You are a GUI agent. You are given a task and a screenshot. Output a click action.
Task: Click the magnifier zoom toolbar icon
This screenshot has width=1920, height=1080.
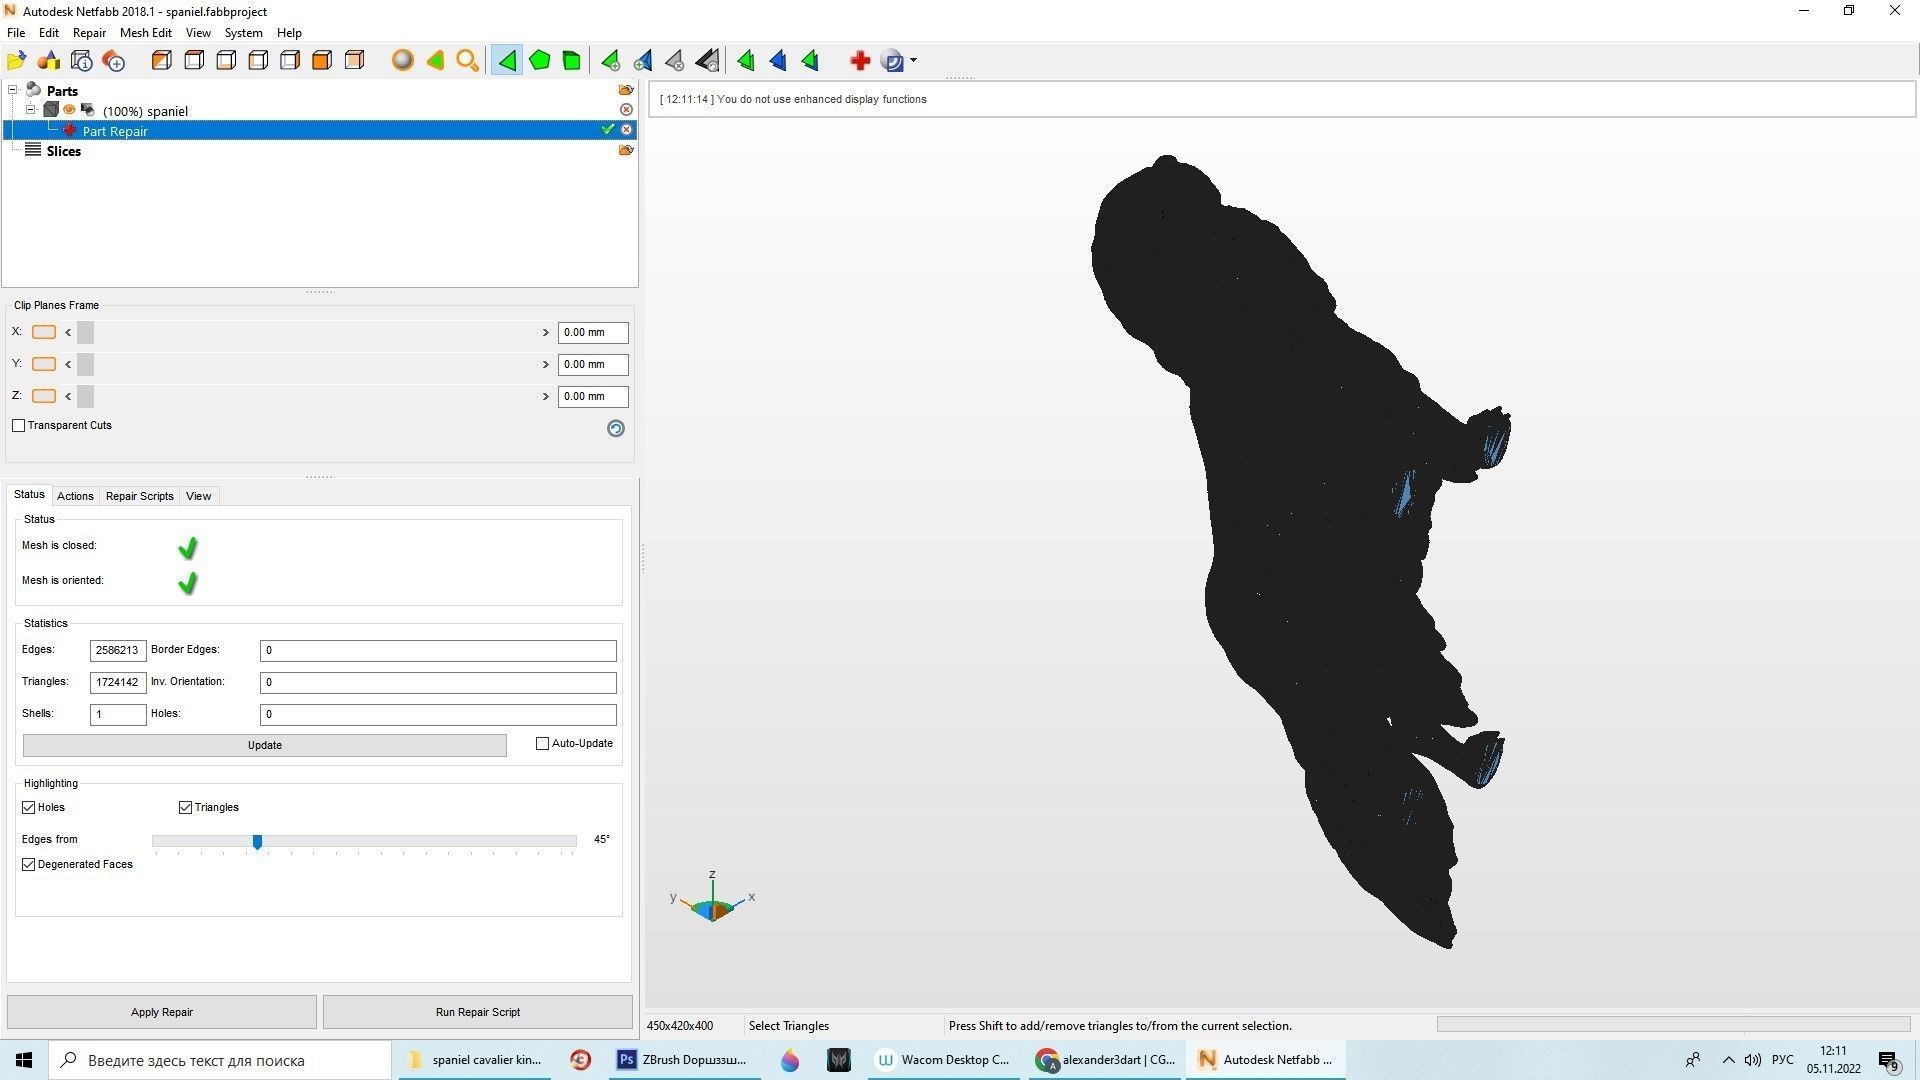(x=467, y=61)
